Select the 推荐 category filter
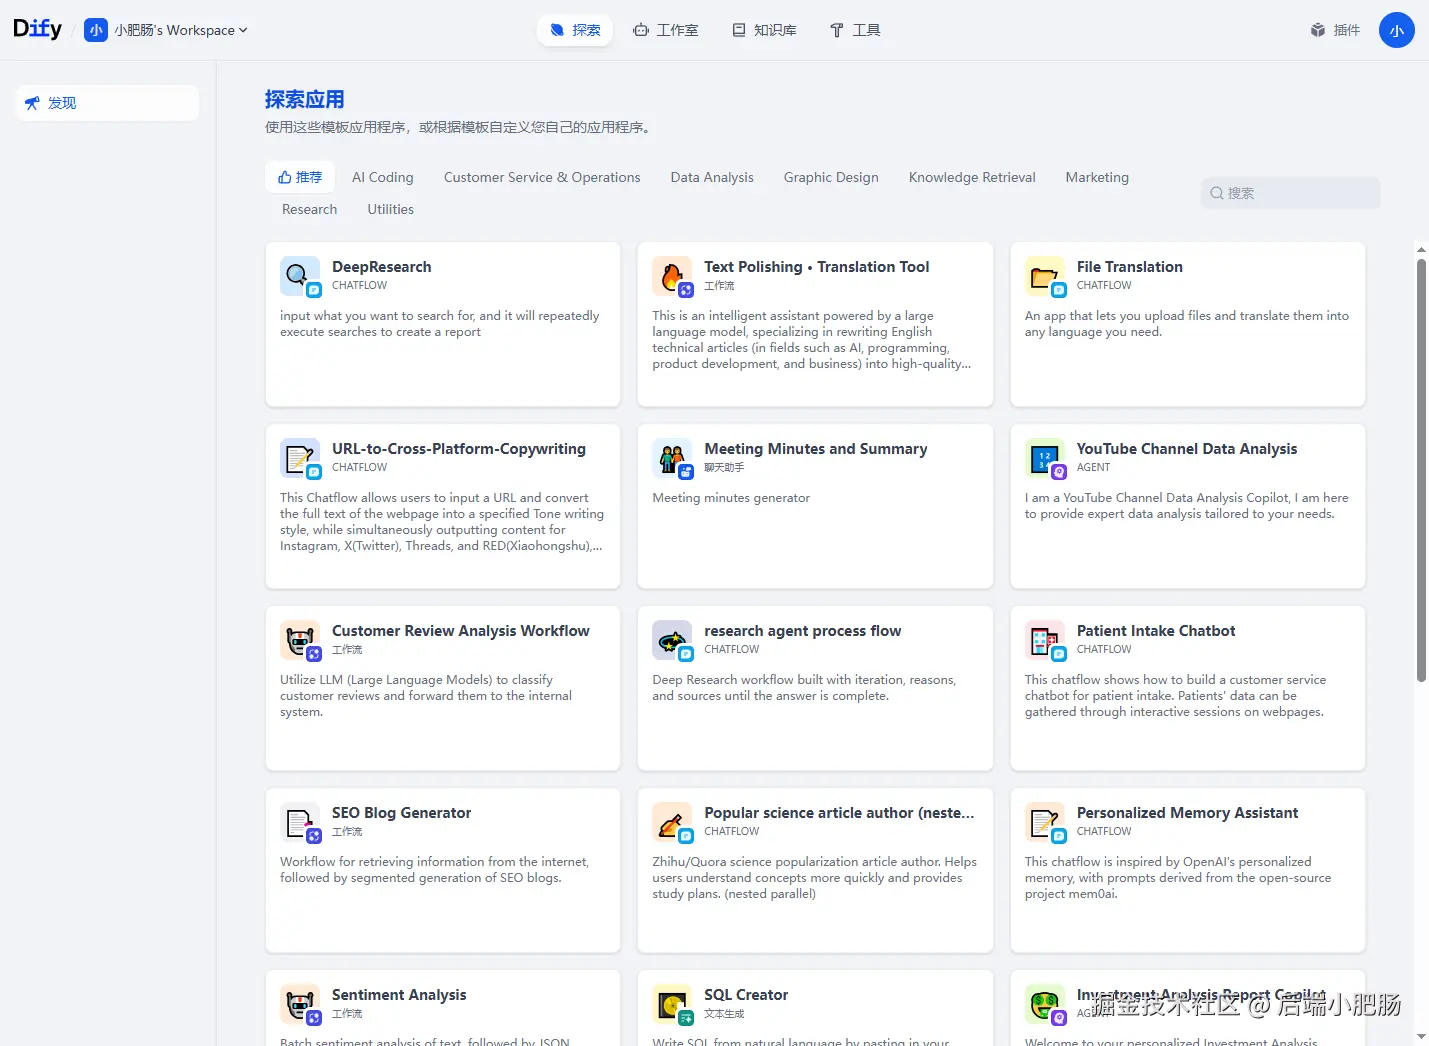1429x1046 pixels. 300,177
